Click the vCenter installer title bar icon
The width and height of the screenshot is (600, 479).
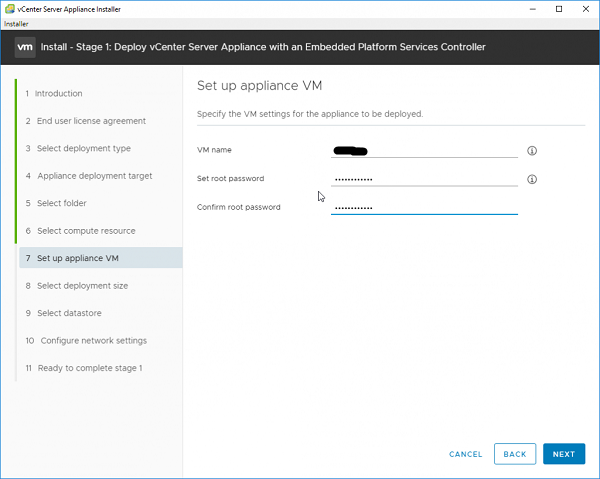10,9
